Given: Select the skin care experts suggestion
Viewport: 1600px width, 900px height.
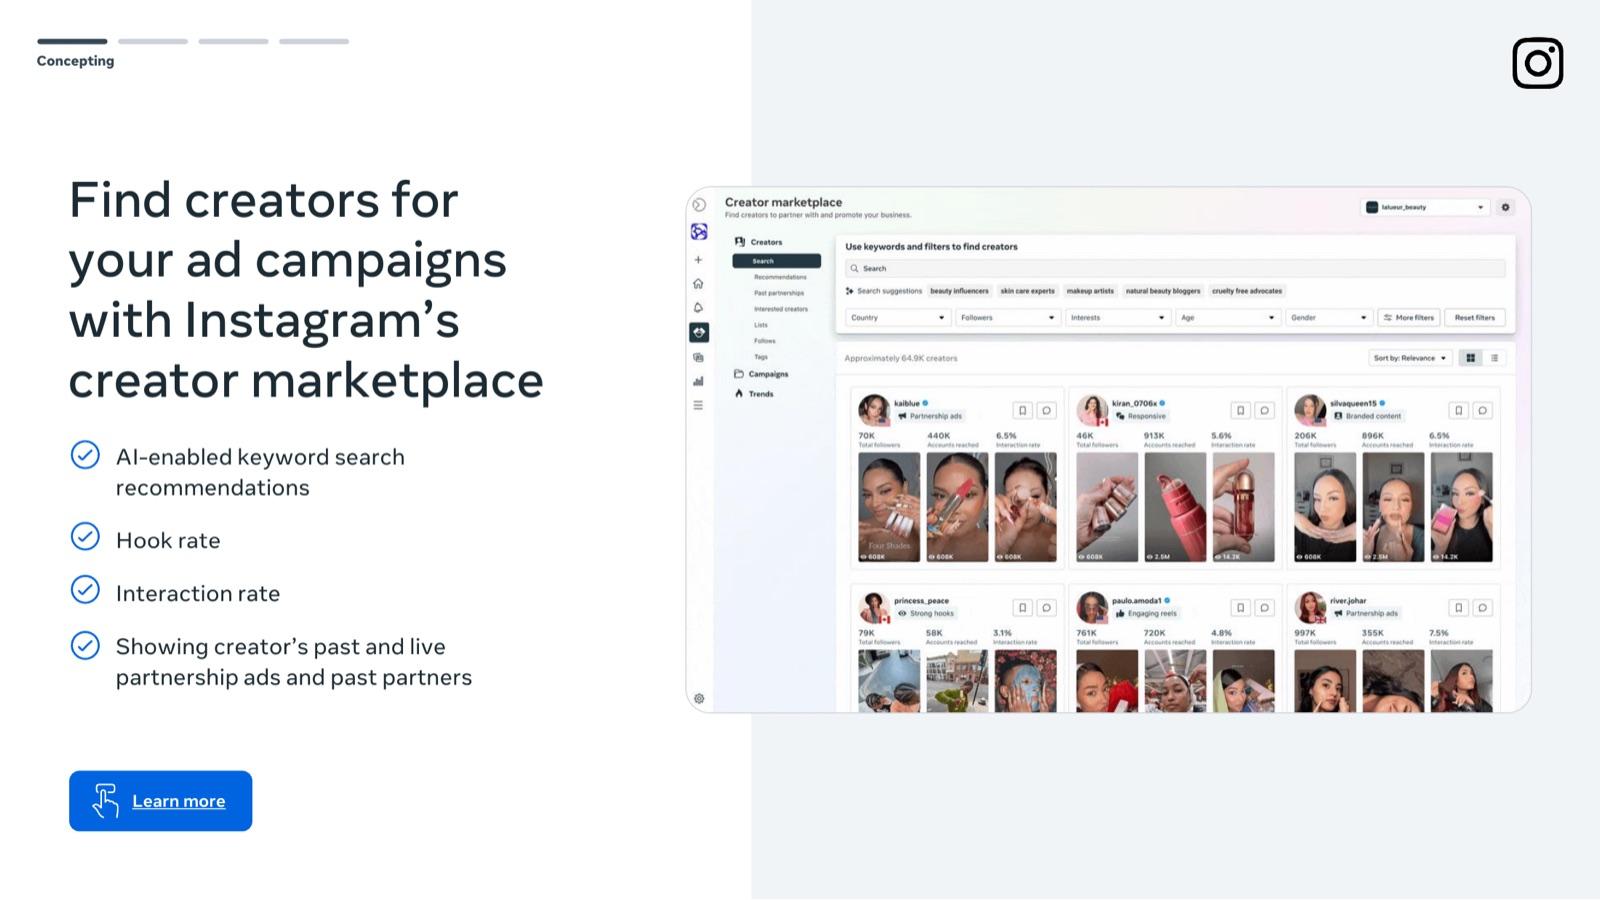Looking at the screenshot, I should click(x=1027, y=291).
